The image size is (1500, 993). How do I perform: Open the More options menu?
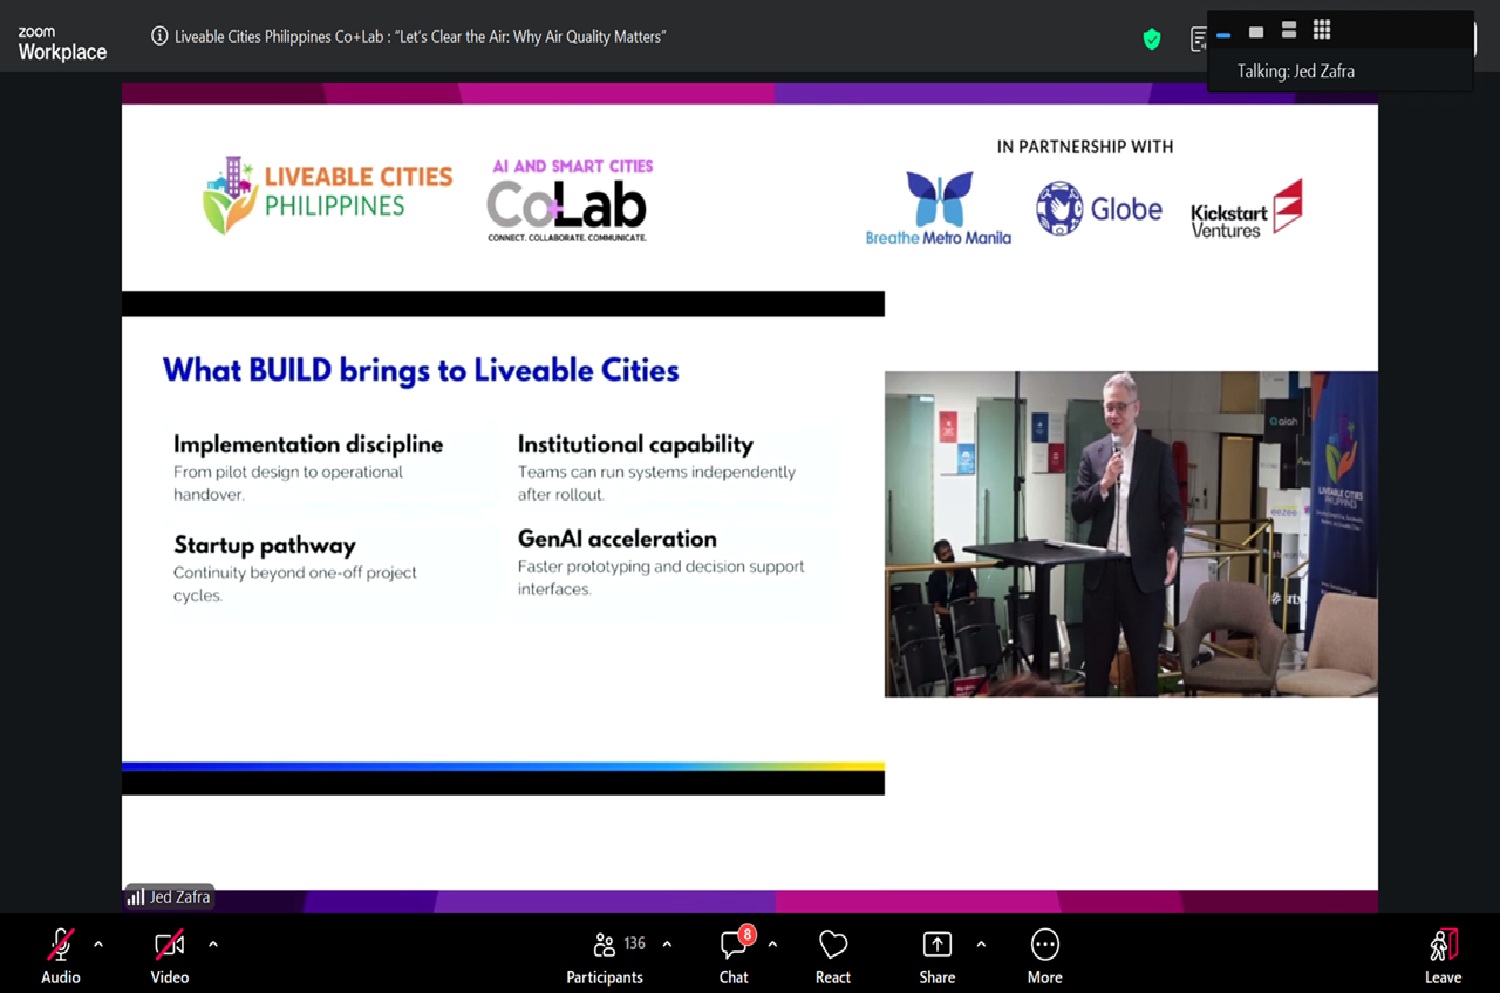[1044, 945]
